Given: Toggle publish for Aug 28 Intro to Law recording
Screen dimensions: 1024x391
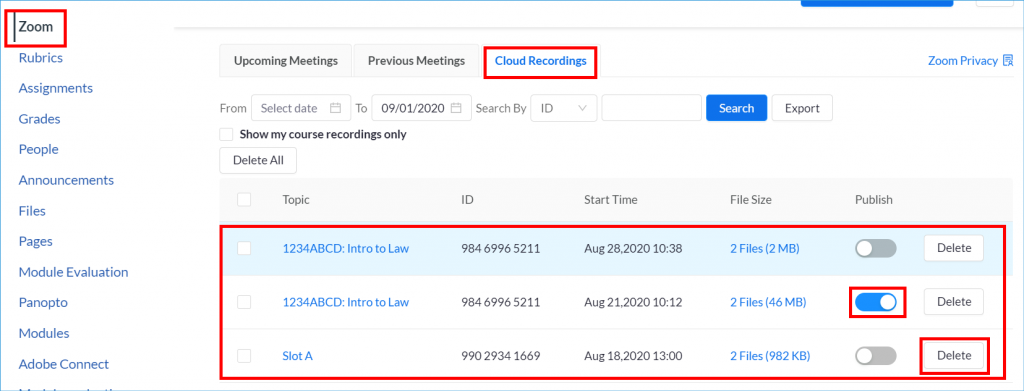Looking at the screenshot, I should 876,248.
